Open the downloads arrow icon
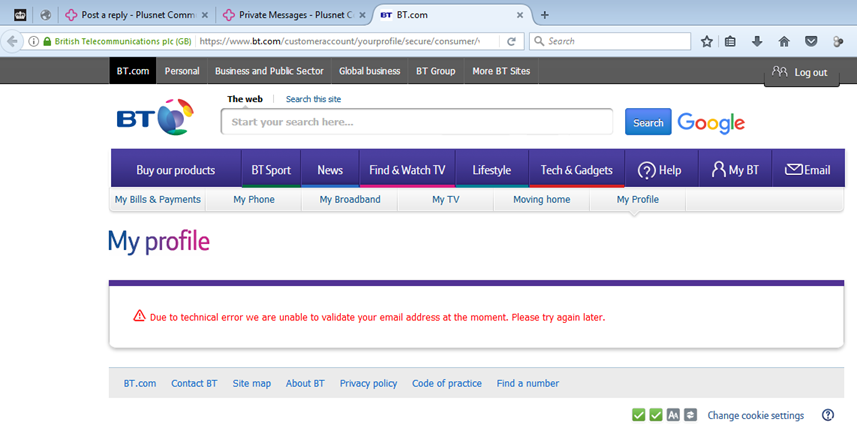This screenshot has height=440, width=857. 757,41
